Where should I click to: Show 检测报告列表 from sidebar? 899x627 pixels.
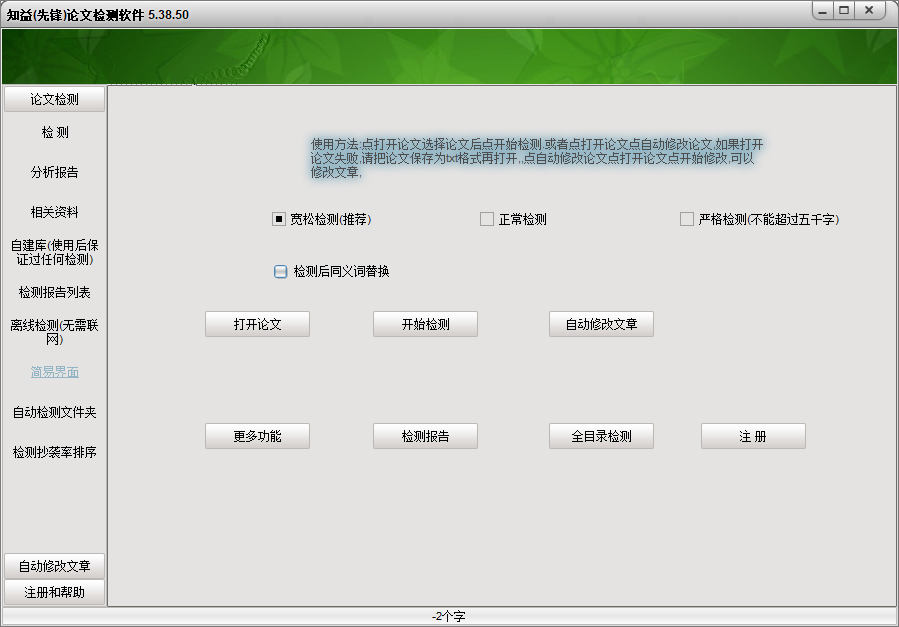pos(54,292)
